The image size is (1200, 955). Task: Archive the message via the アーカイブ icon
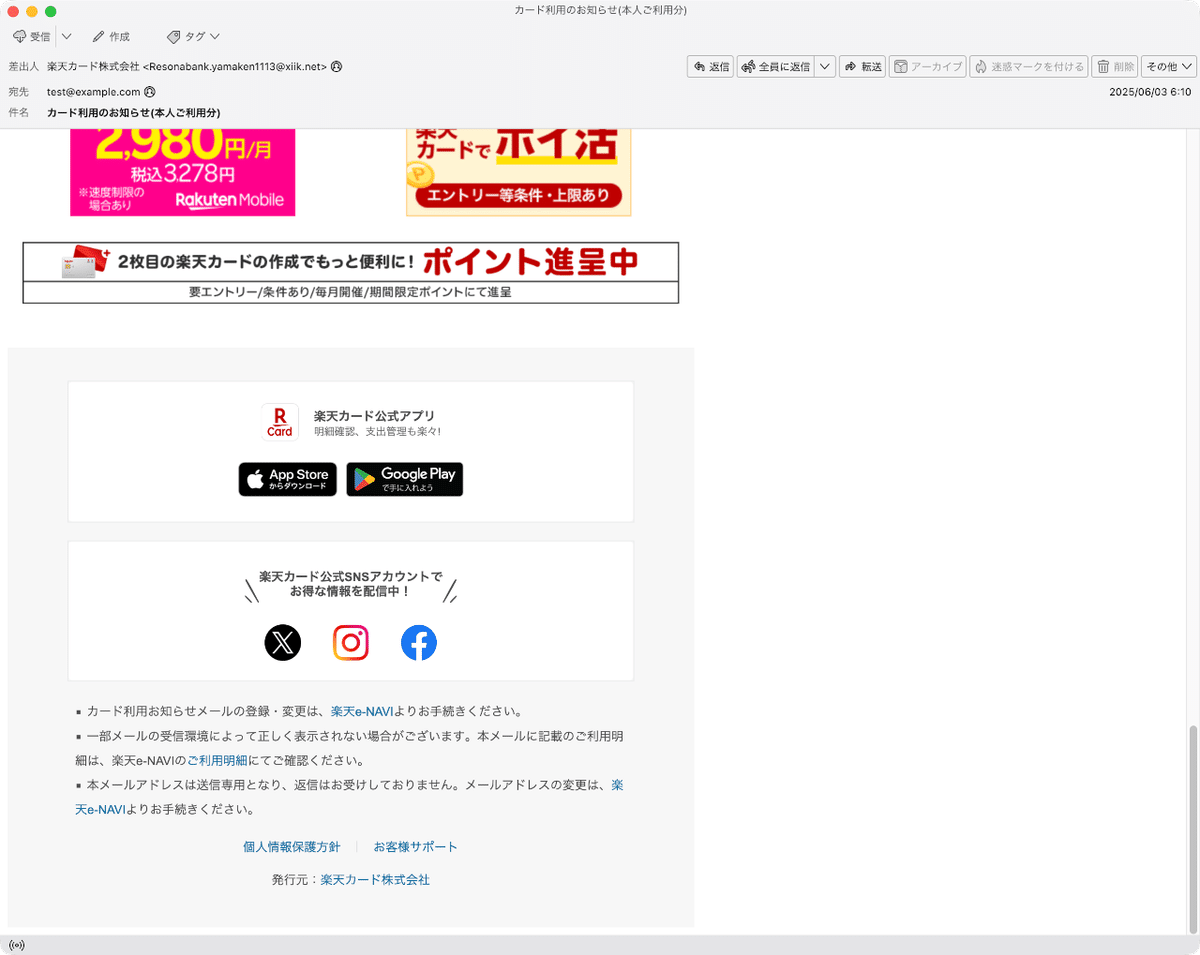click(926, 66)
